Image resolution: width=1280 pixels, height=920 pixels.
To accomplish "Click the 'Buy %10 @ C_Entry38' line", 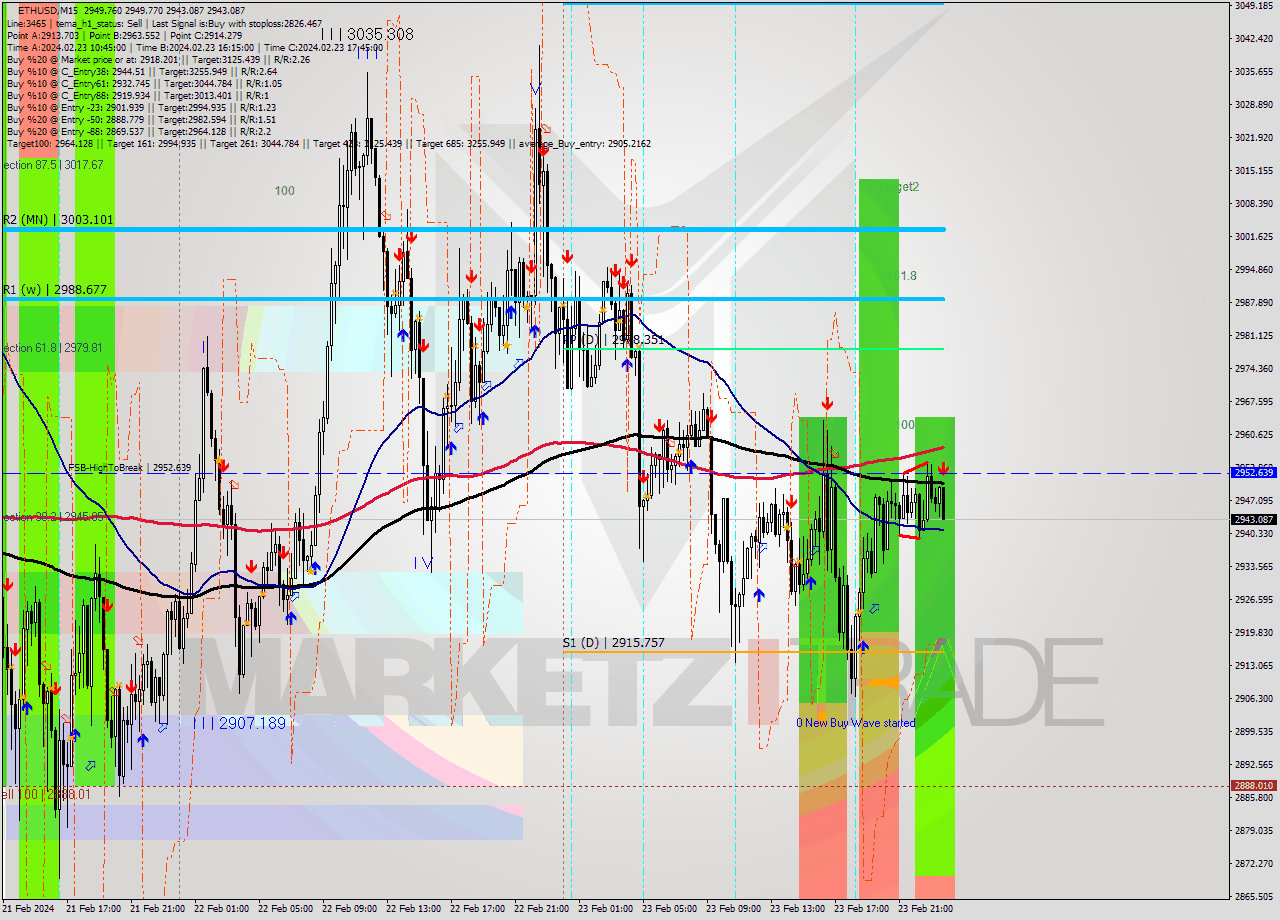I will click(x=142, y=71).
